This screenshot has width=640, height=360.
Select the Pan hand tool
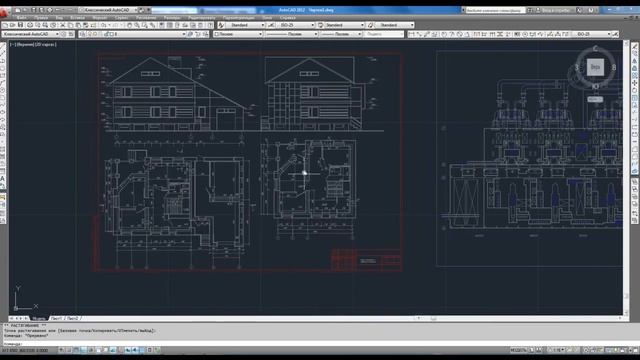click(129, 25)
